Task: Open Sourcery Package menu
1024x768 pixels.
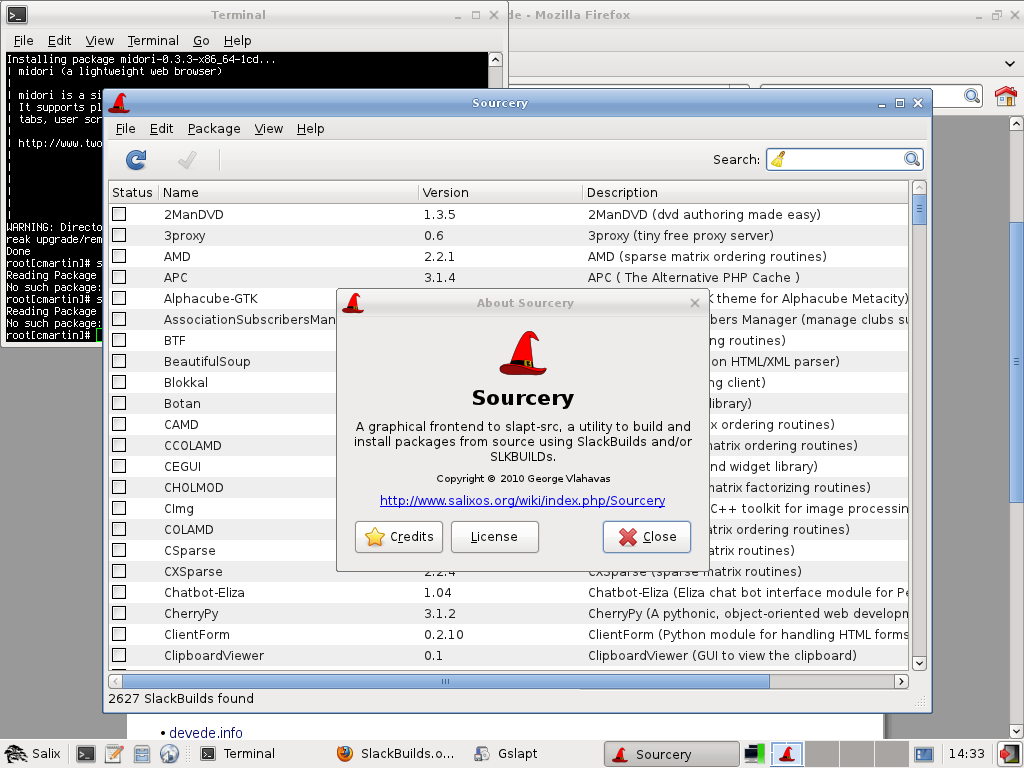Action: (x=214, y=129)
